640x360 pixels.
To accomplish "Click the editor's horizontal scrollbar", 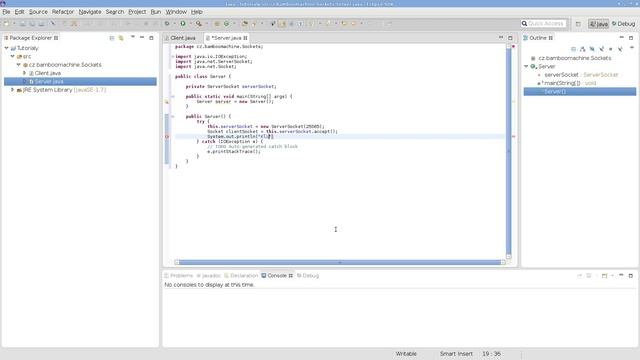I will pos(340,262).
